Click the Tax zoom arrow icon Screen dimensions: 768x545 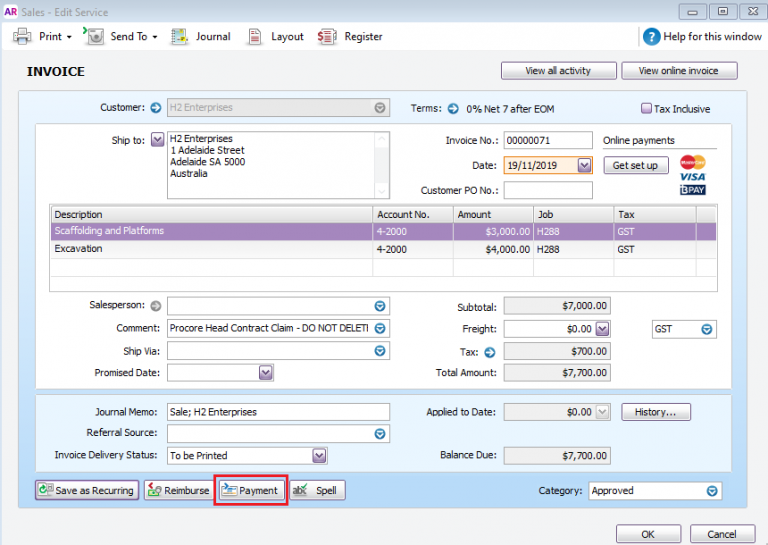click(490, 352)
